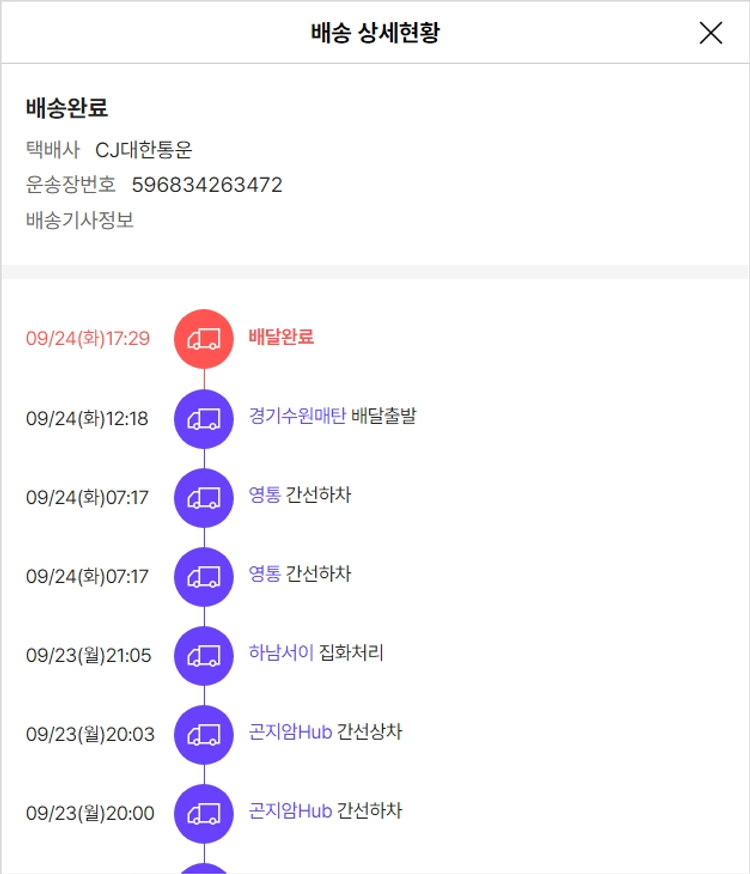Click the tracking number 596834263472
750x874 pixels.
click(x=207, y=185)
